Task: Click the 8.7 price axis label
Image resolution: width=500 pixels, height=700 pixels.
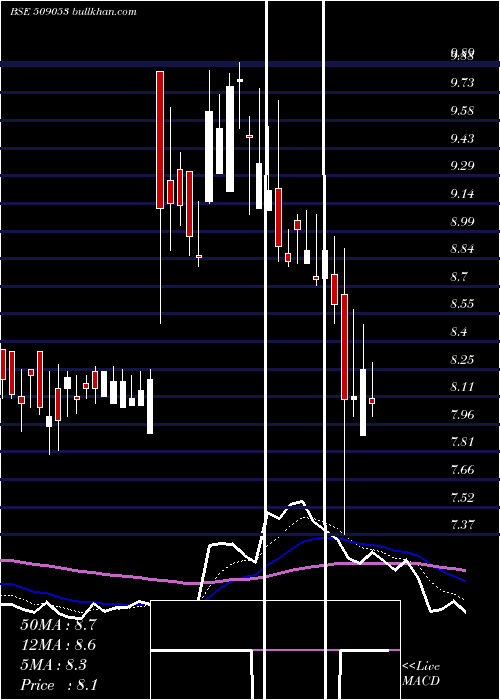Action: click(x=459, y=276)
